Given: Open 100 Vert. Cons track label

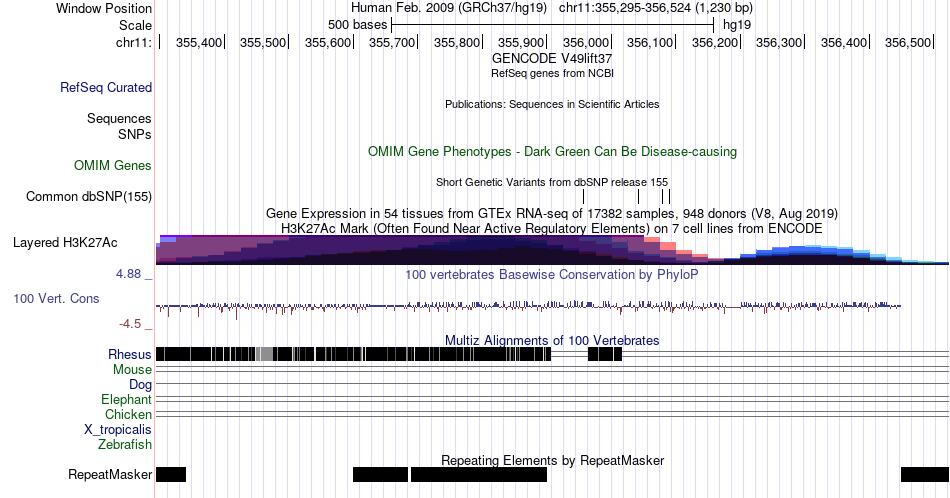Looking at the screenshot, I should click(56, 298).
